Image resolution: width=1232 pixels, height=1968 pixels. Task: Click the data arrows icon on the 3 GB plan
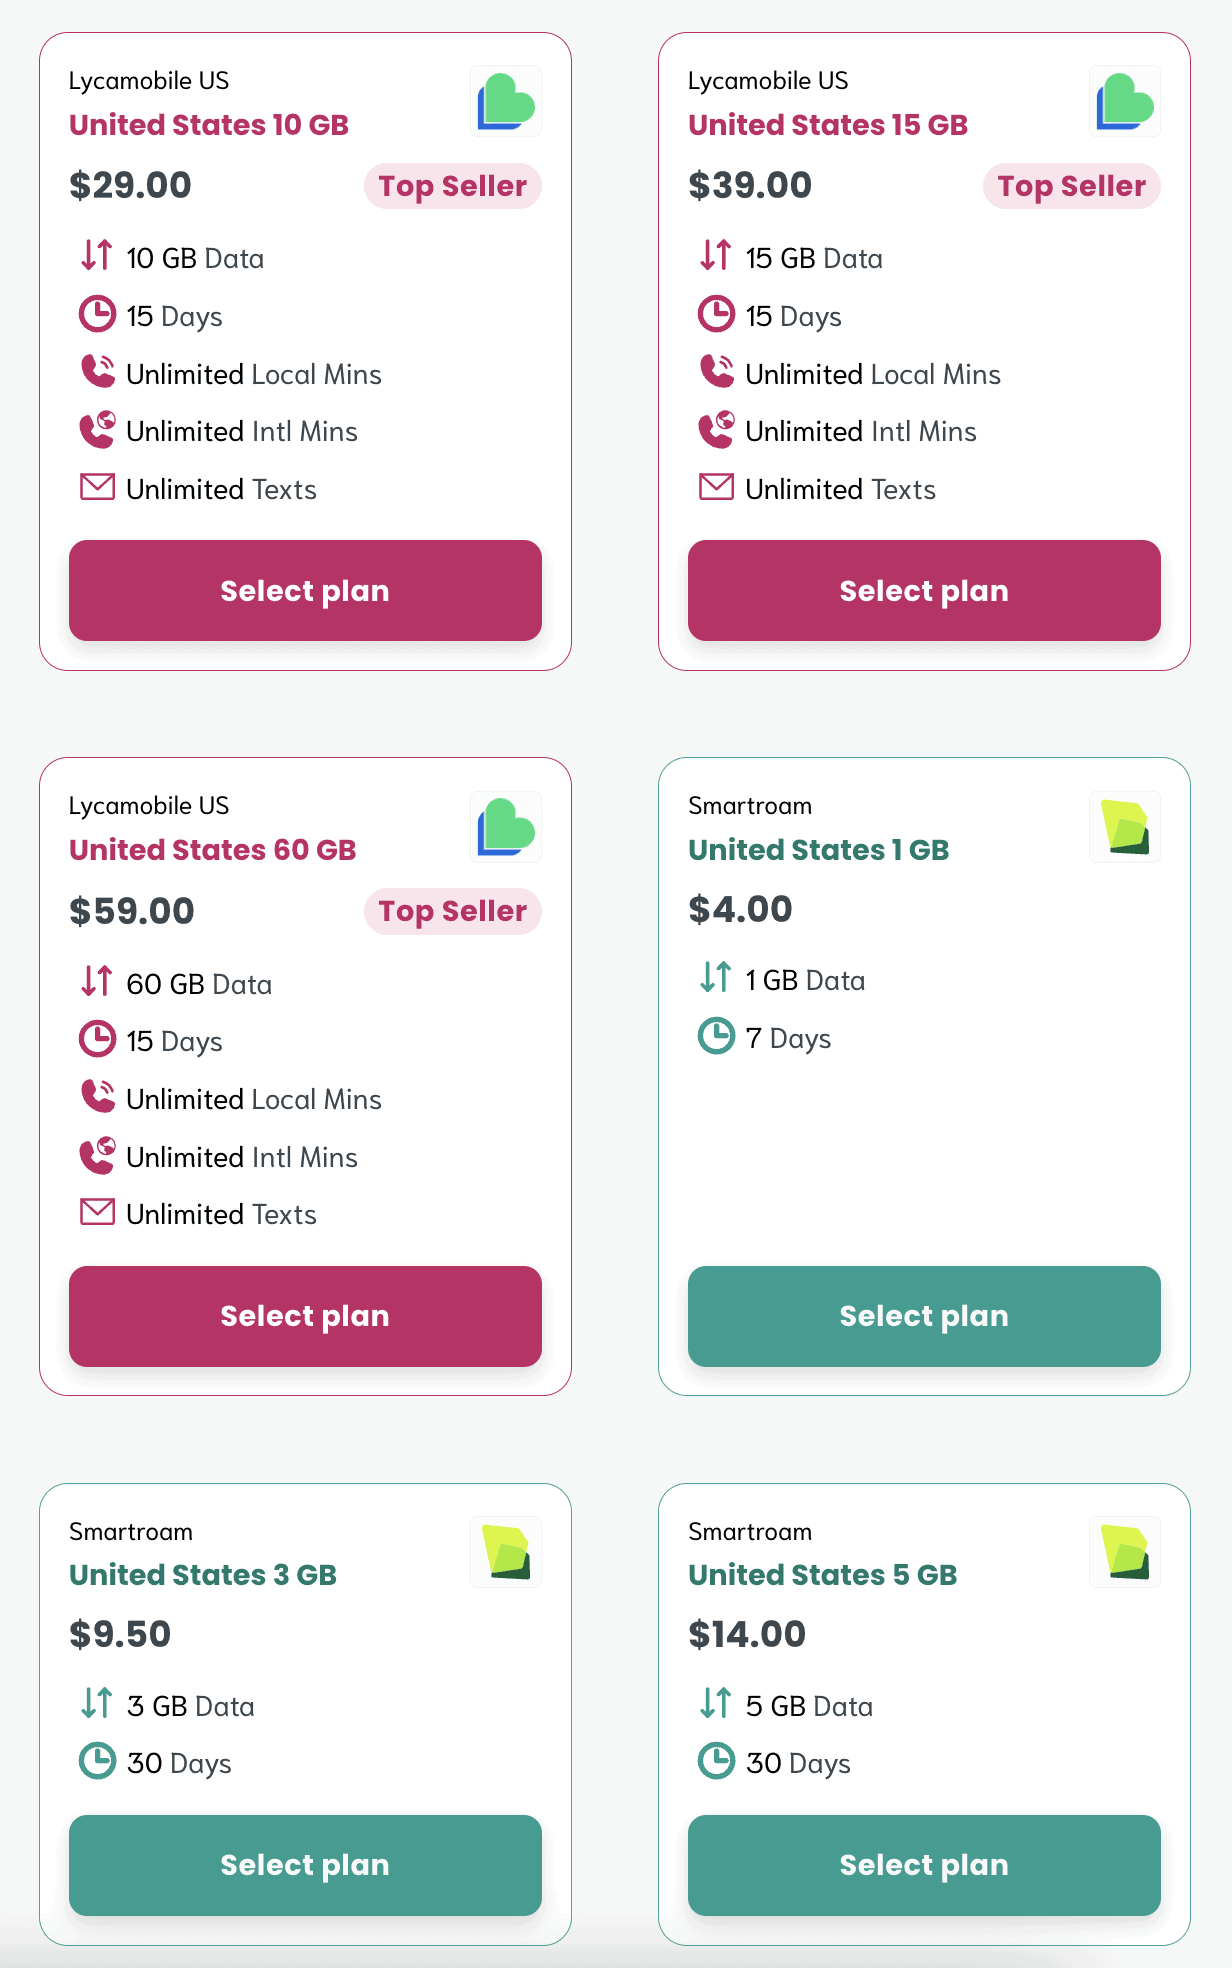pos(97,1704)
